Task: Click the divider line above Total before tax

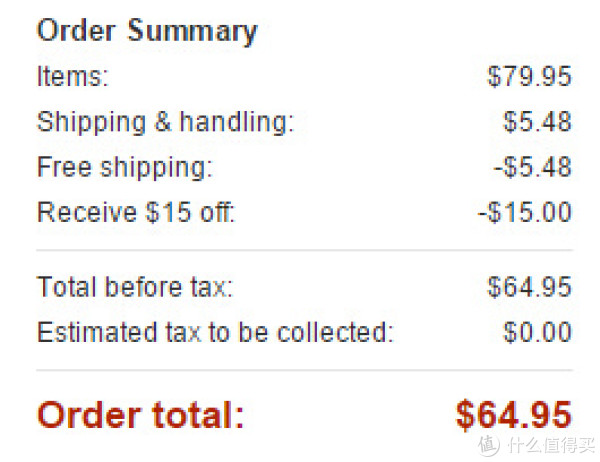Action: click(x=304, y=250)
